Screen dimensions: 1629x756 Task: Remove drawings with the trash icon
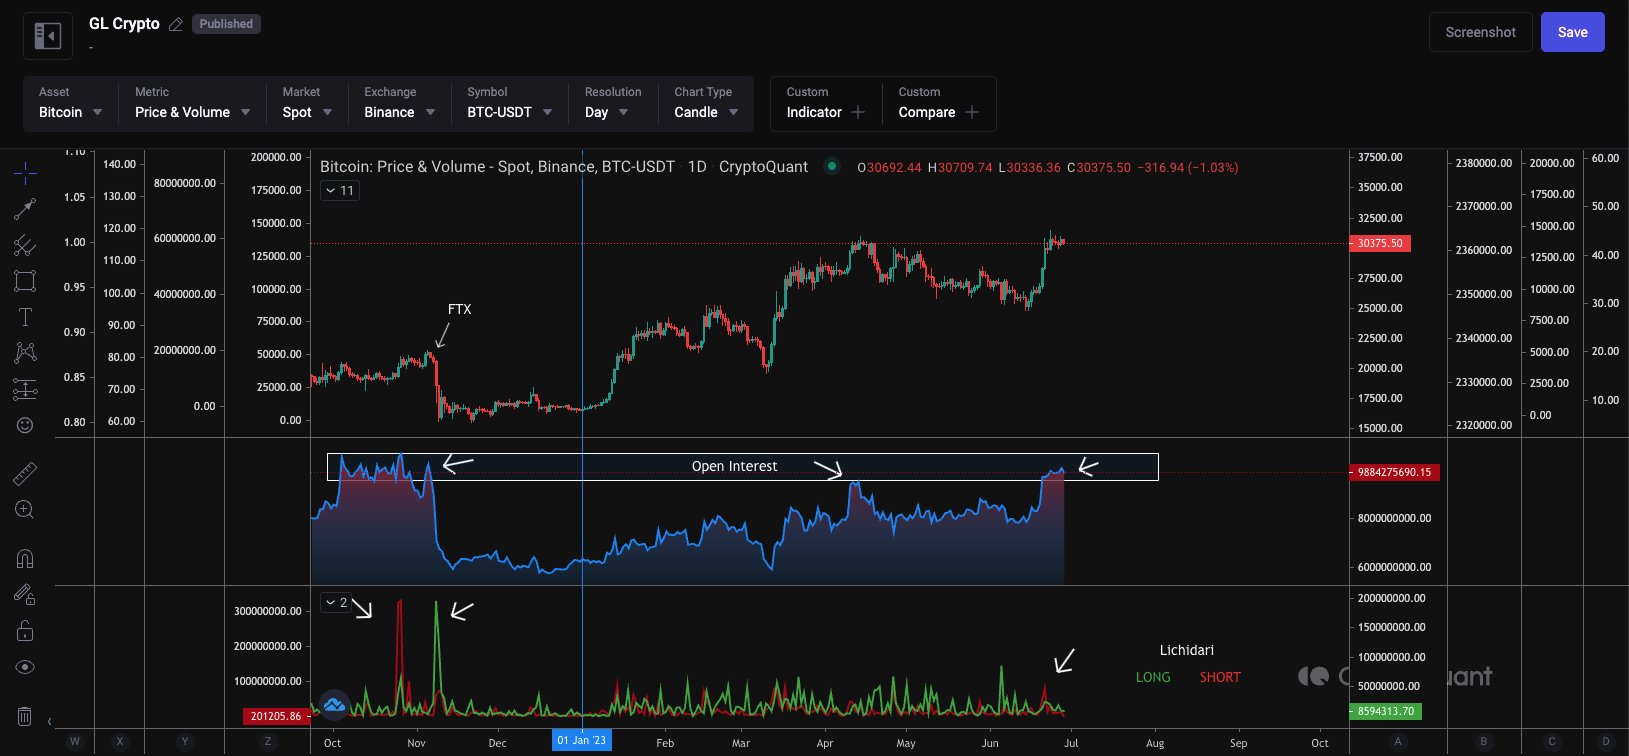[x=25, y=716]
